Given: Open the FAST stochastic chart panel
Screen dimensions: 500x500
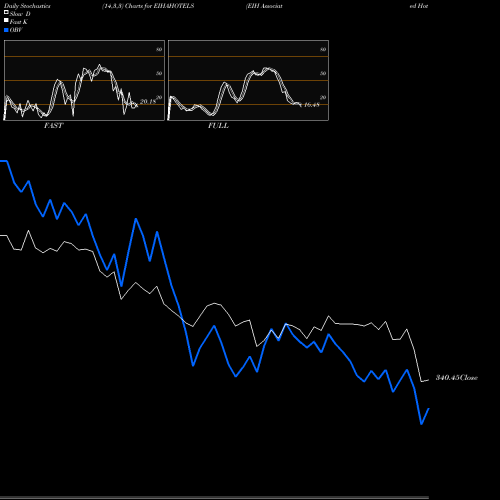Looking at the screenshot, I should [84, 80].
